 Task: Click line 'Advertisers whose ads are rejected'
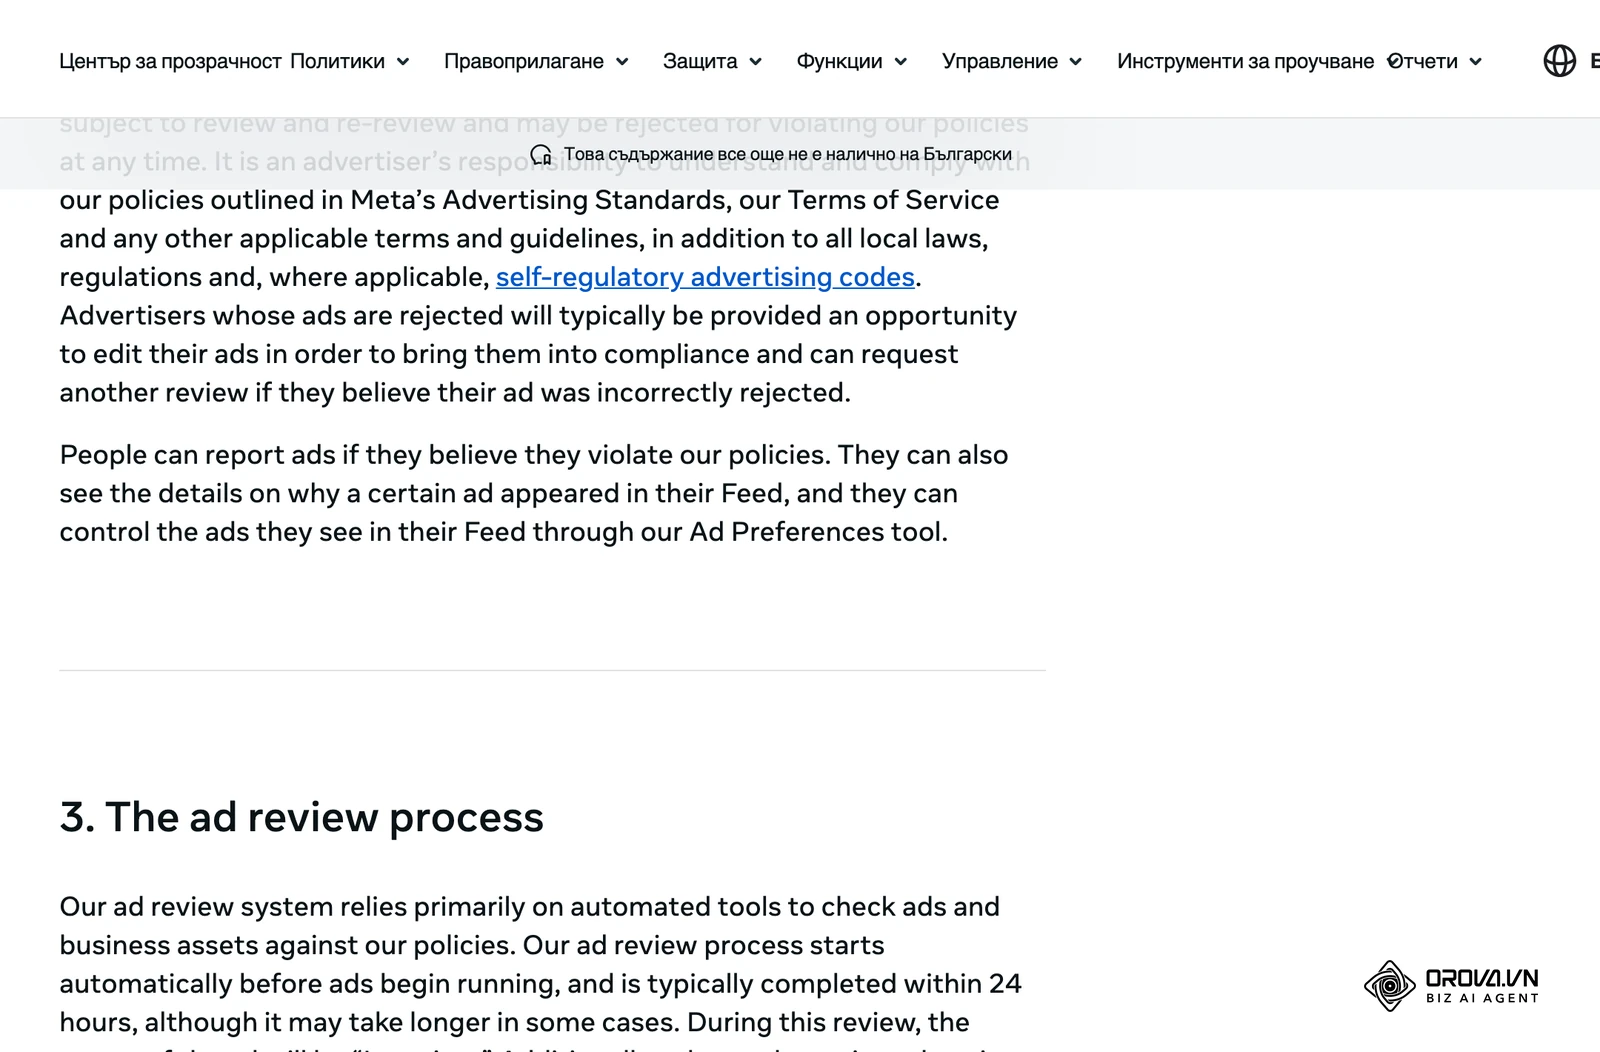tap(538, 316)
